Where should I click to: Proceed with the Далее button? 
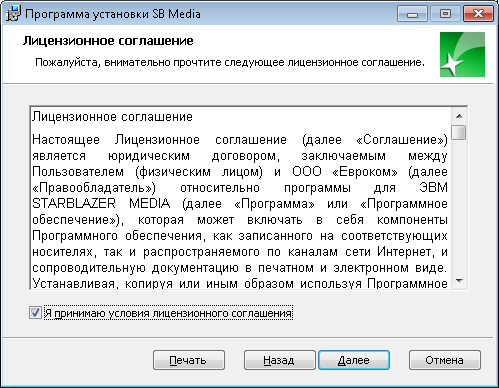(354, 360)
